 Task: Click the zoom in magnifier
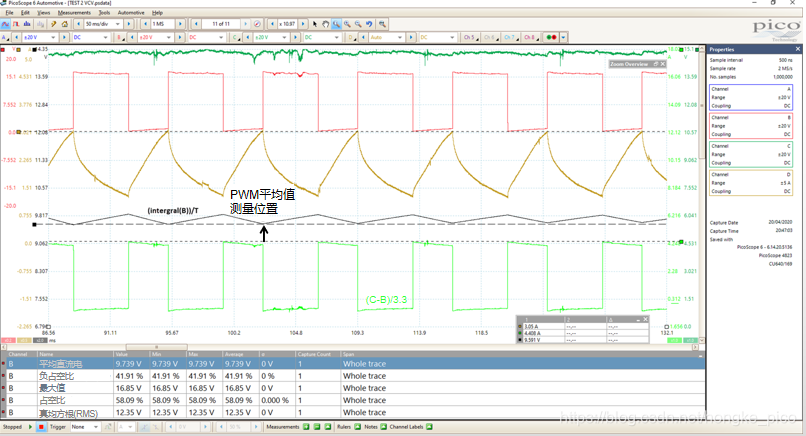[347, 24]
